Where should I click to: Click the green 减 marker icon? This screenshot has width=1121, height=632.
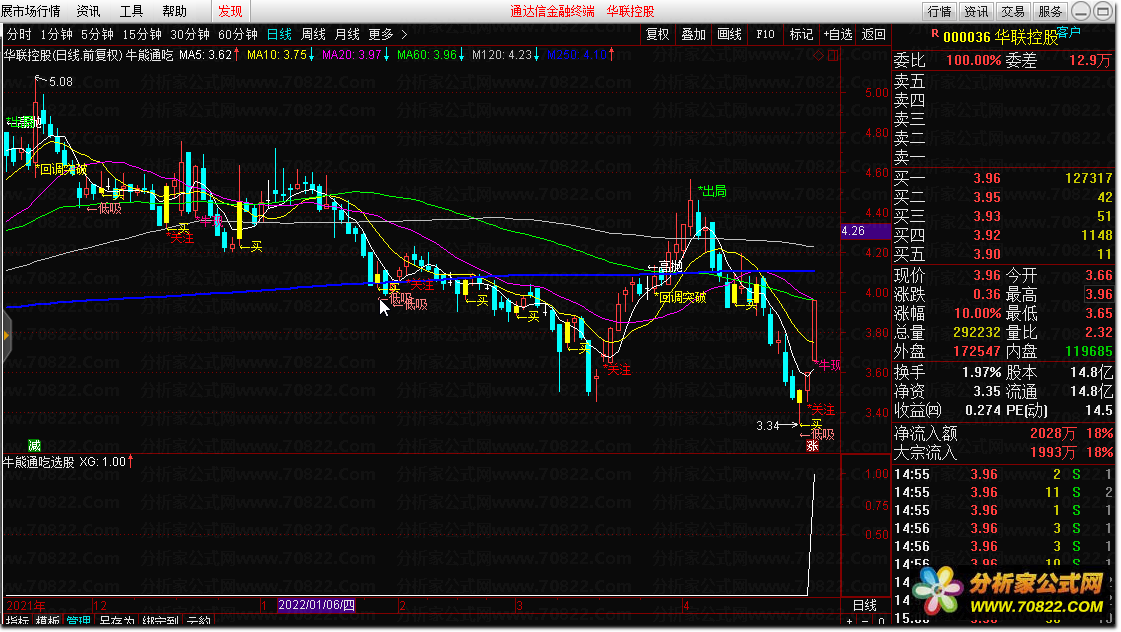click(34, 445)
